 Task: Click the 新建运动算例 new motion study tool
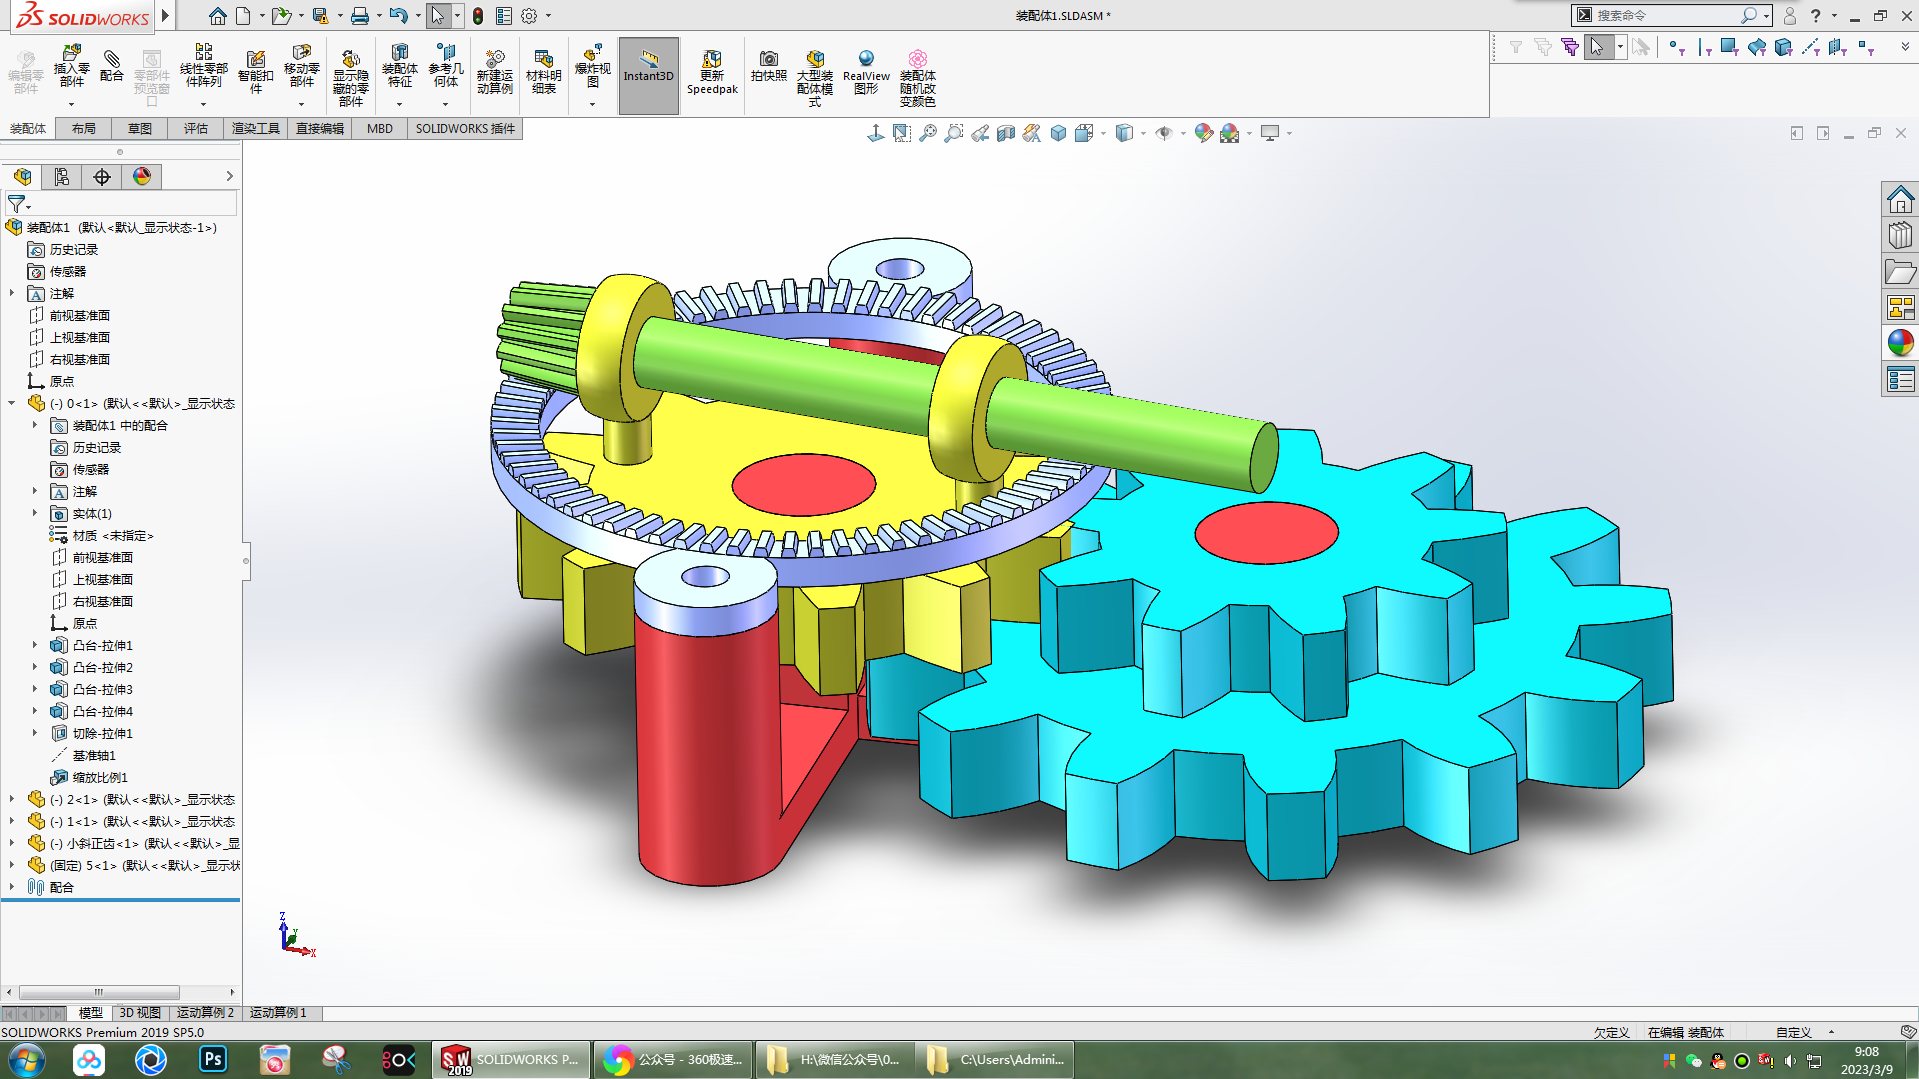[x=495, y=72]
